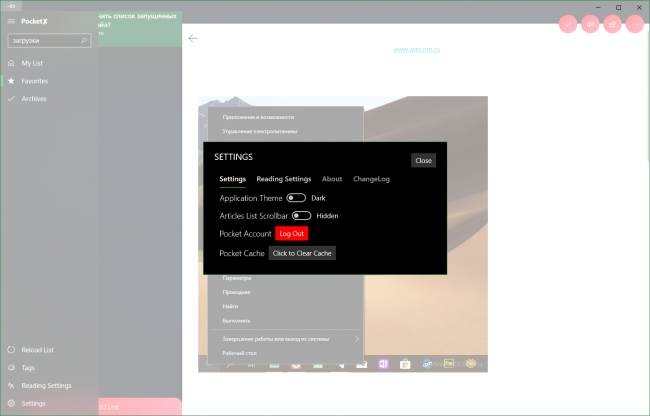This screenshot has height=416, width=650.
Task: Click the Settings gear icon
Action: 11,403
